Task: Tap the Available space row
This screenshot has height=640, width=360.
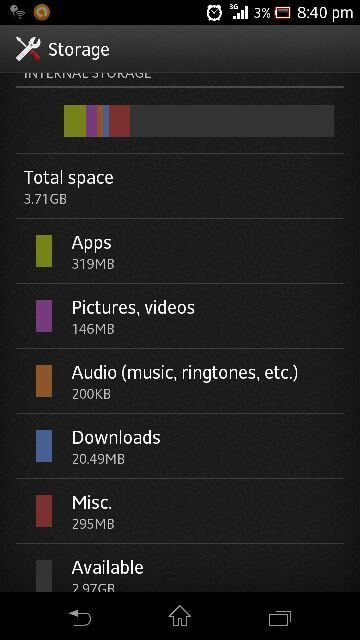Action: [x=180, y=568]
